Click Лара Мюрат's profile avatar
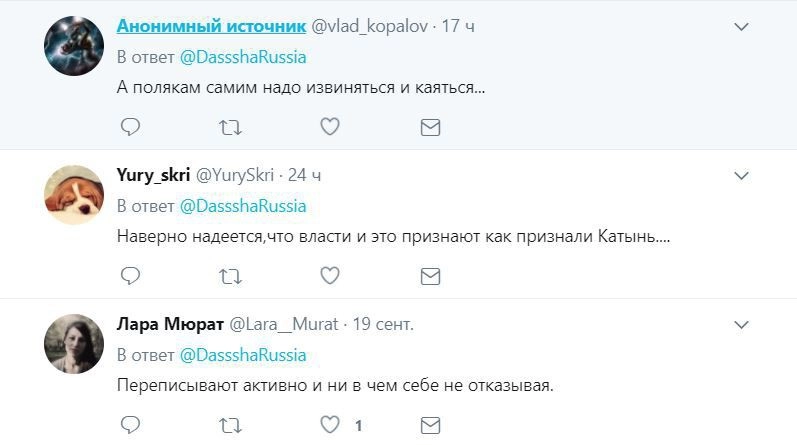797x445 pixels. [75, 344]
